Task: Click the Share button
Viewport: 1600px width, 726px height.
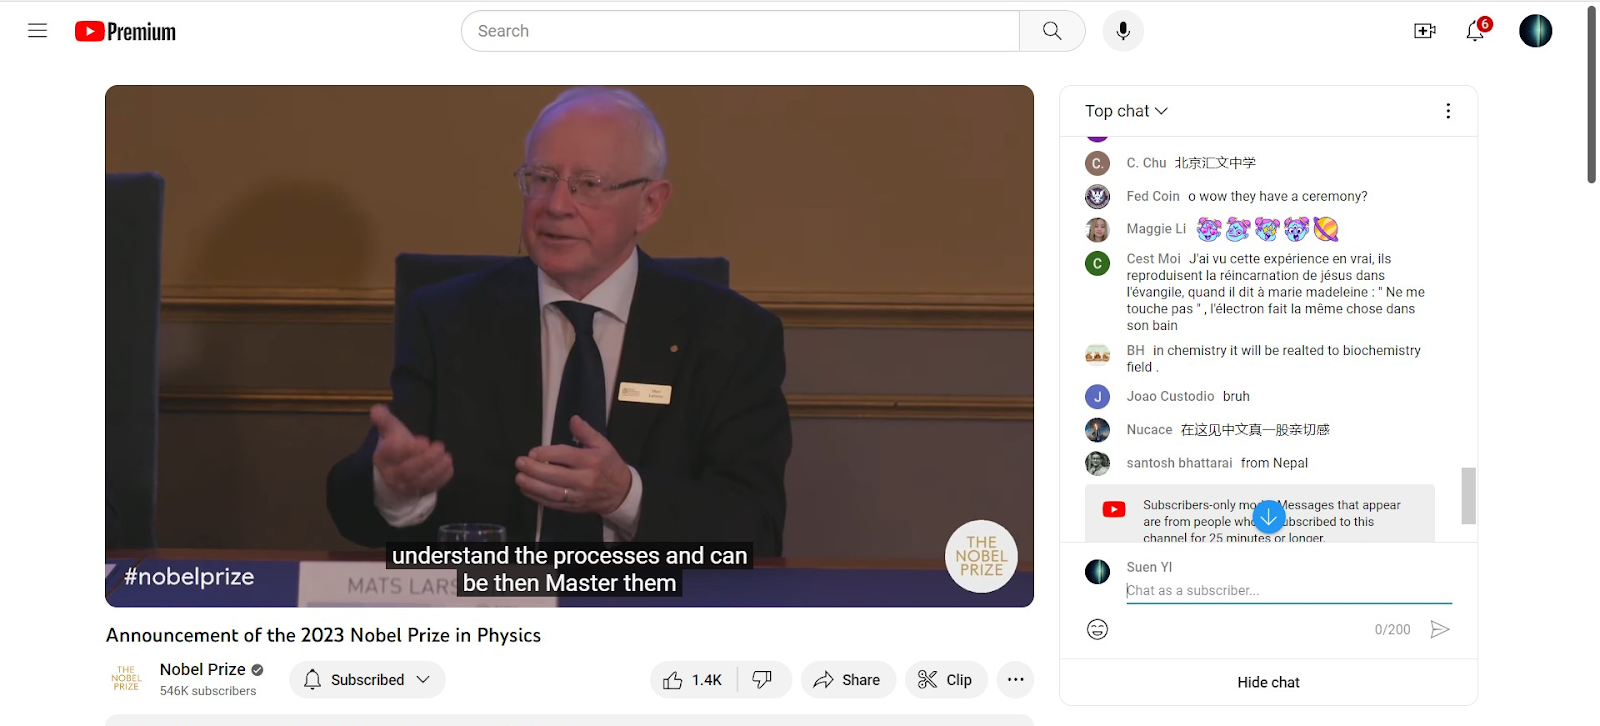Action: click(847, 680)
